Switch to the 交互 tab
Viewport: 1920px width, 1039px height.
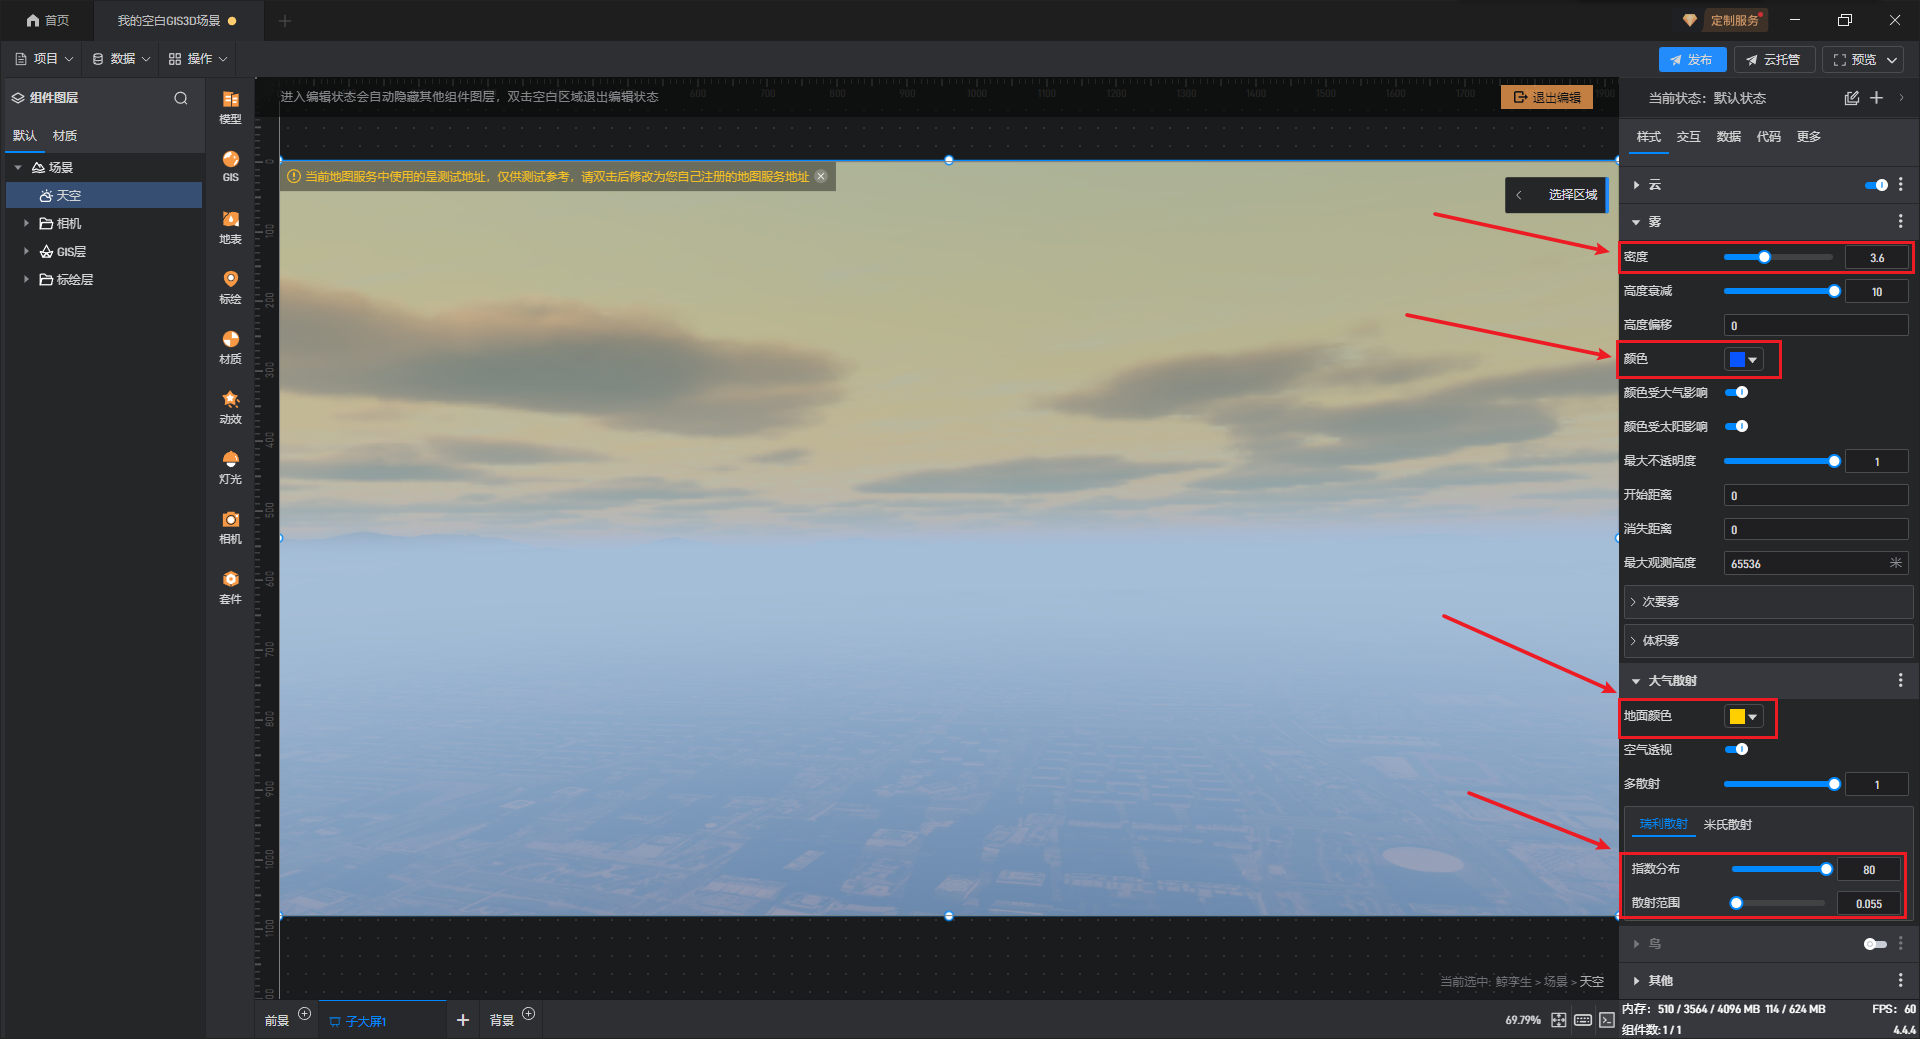(1689, 137)
